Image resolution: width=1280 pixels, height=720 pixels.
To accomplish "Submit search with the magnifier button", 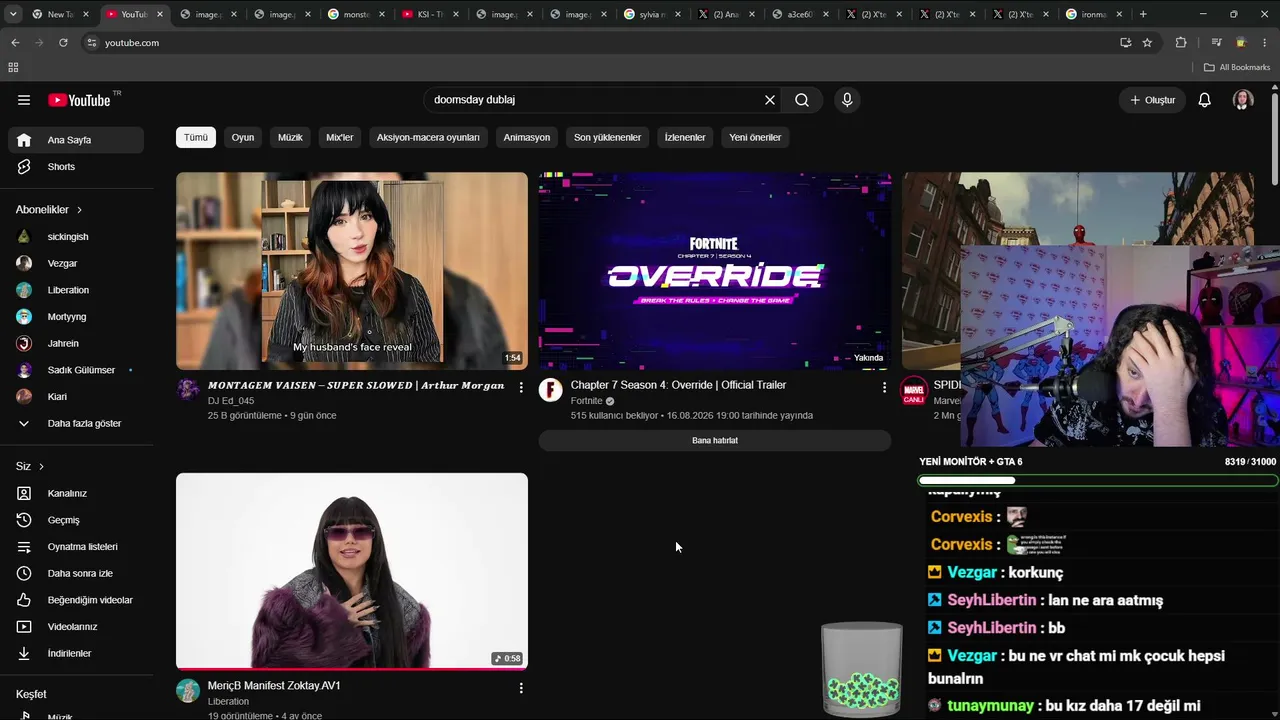I will [802, 100].
